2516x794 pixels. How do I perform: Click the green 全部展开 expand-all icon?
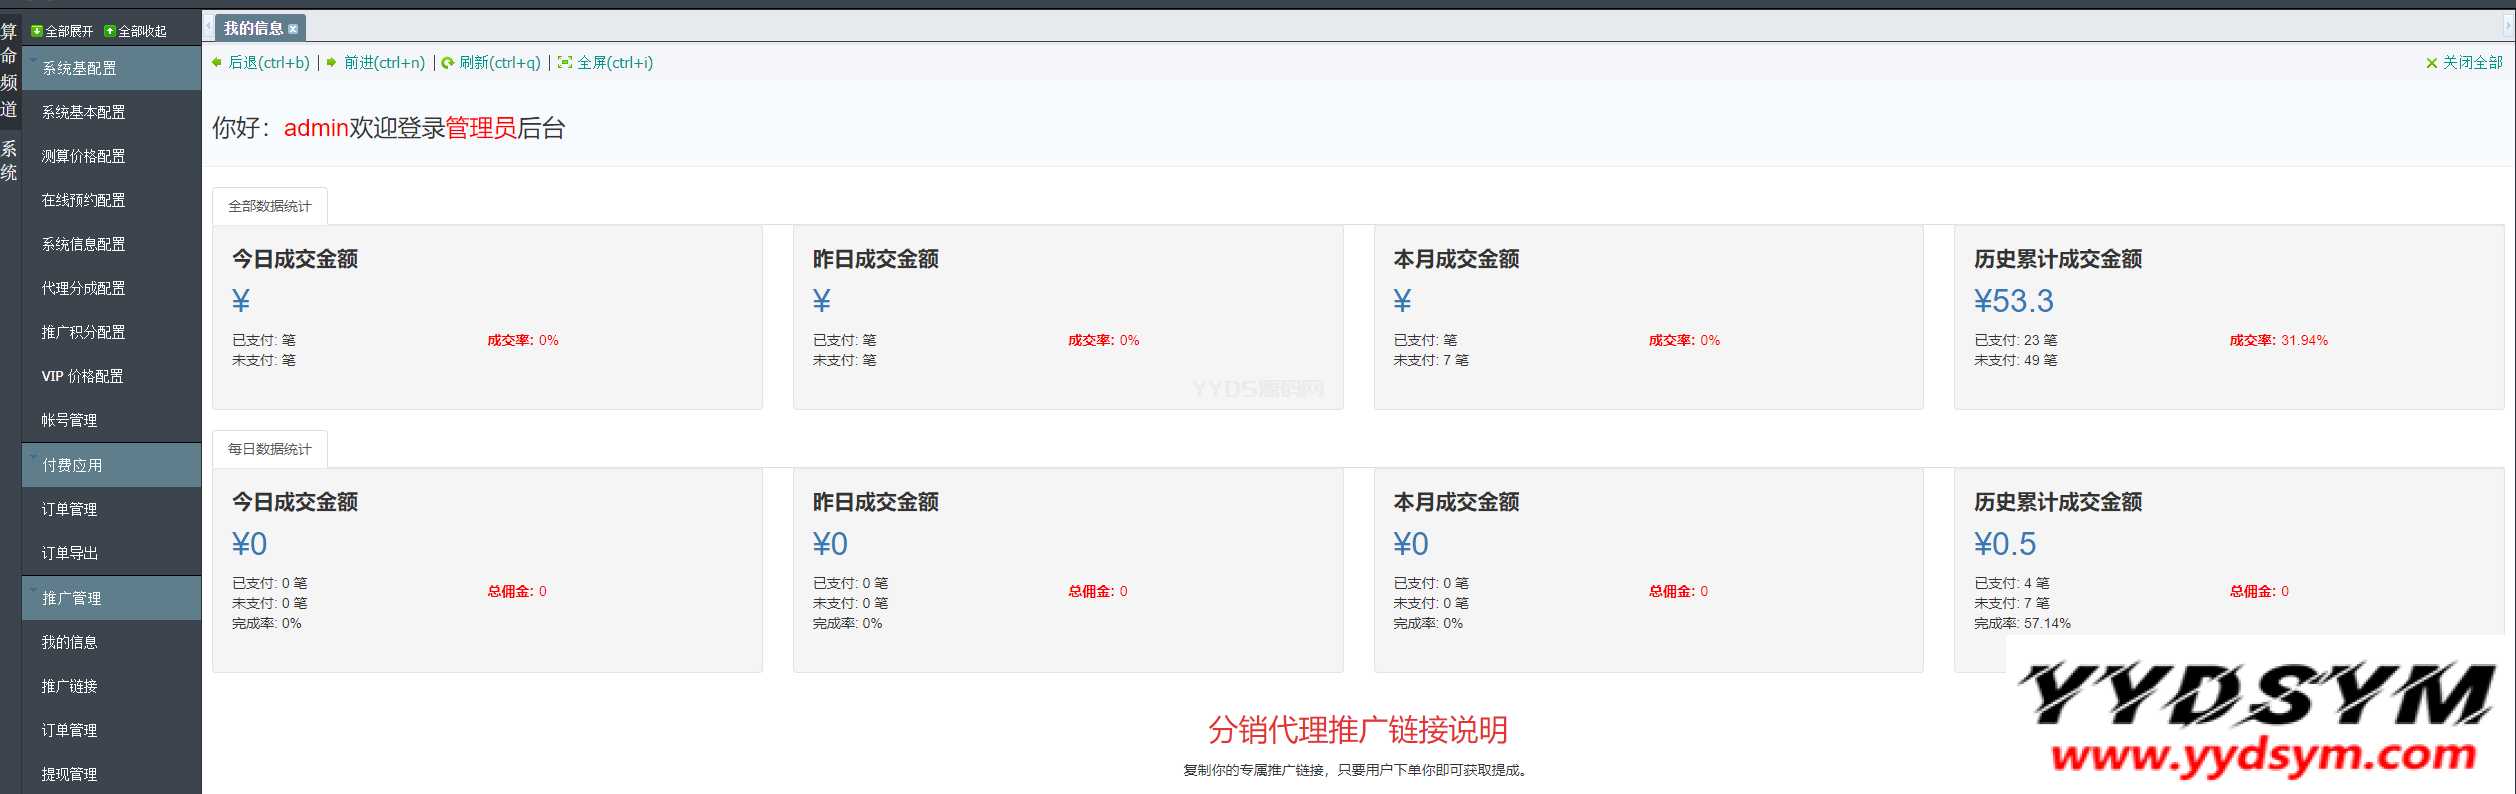(x=37, y=31)
